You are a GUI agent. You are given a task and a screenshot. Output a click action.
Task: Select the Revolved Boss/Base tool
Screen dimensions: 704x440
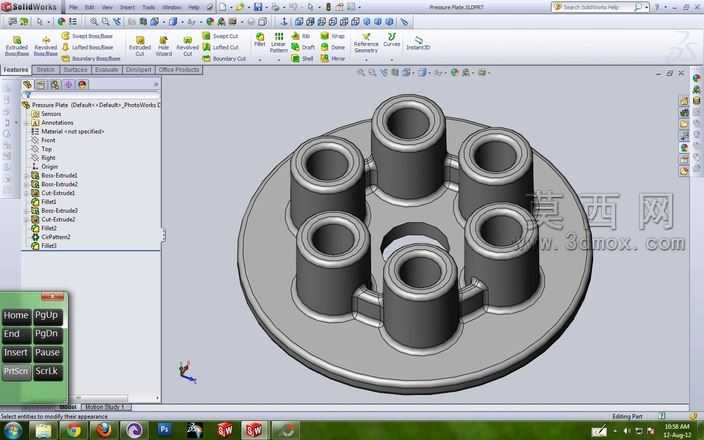(x=45, y=46)
